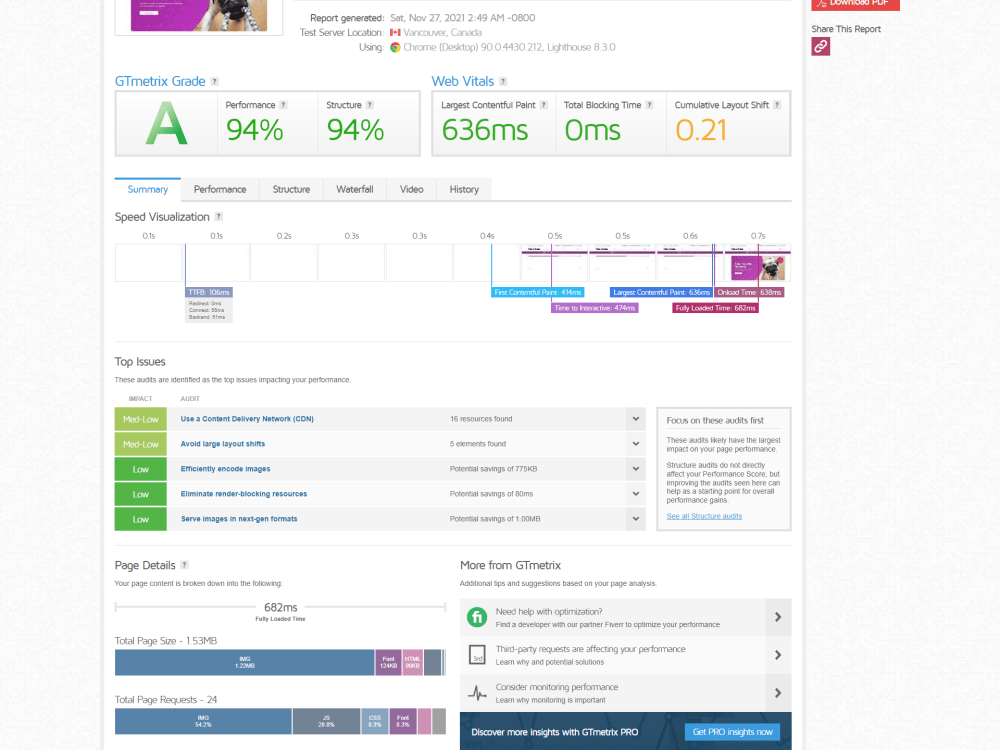The height and width of the screenshot is (750, 1000).
Task: Click First Contentful Paint 414ms marker
Action: pos(538,292)
